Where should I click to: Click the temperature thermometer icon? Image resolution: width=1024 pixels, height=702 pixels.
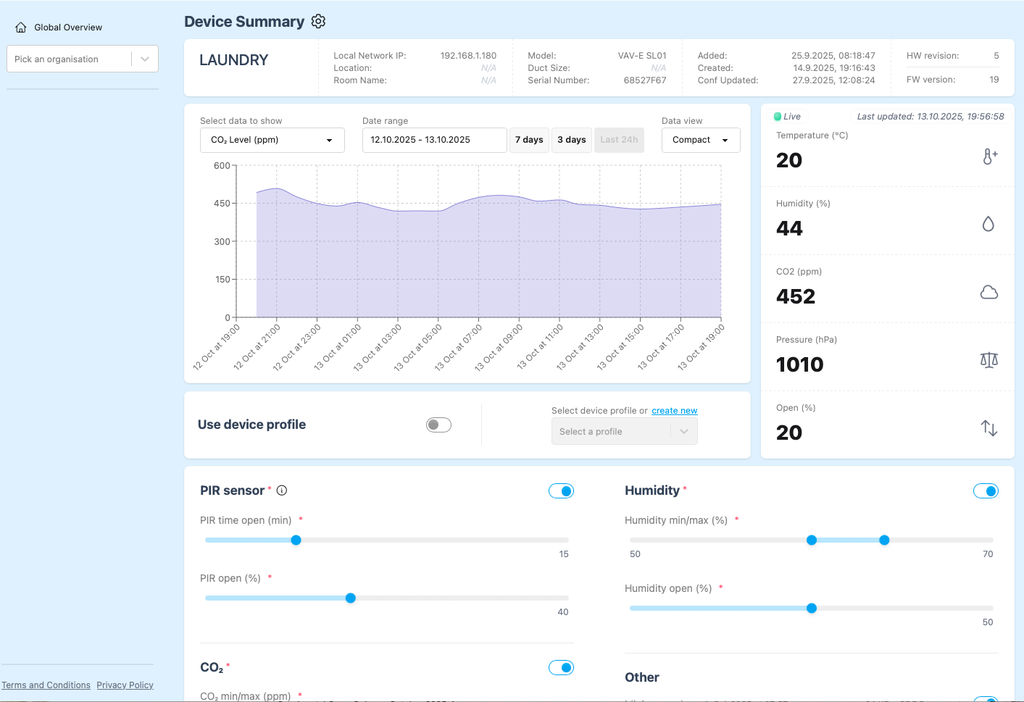pyautogui.click(x=989, y=156)
